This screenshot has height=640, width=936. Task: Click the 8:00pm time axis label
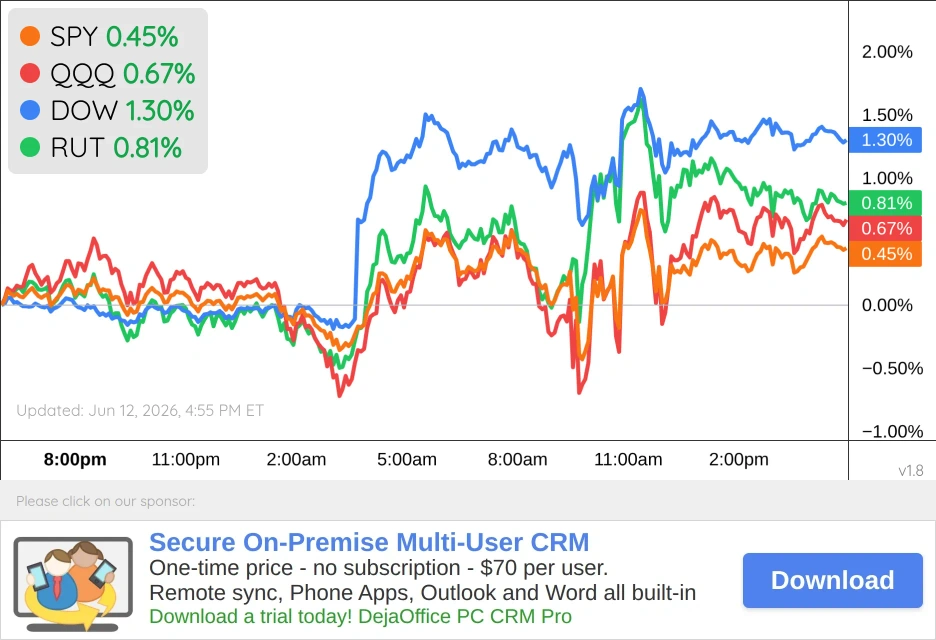coord(75,459)
